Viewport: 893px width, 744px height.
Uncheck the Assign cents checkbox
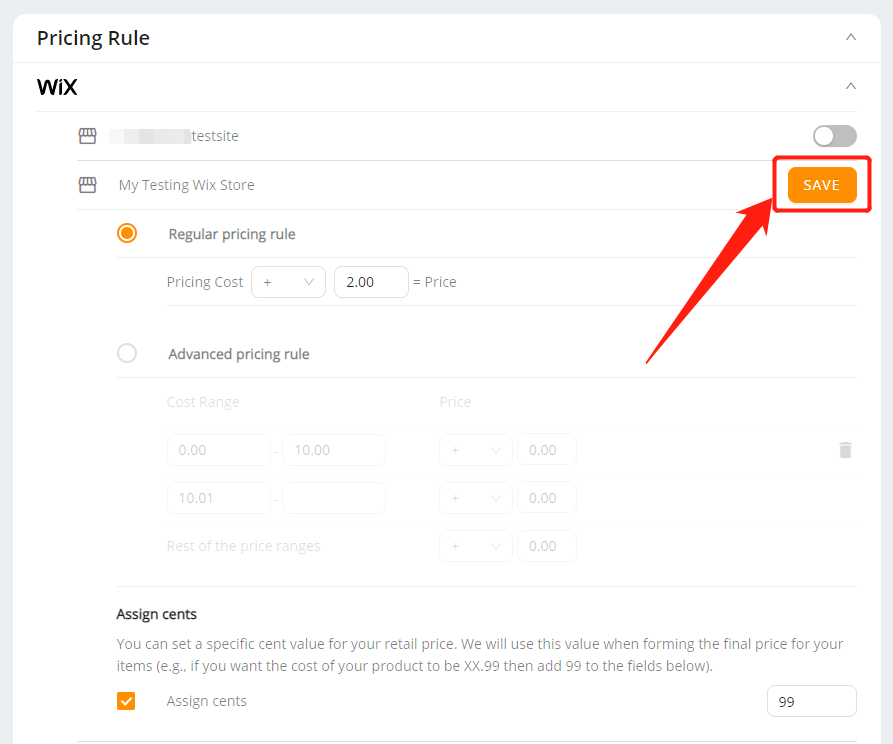pos(126,701)
